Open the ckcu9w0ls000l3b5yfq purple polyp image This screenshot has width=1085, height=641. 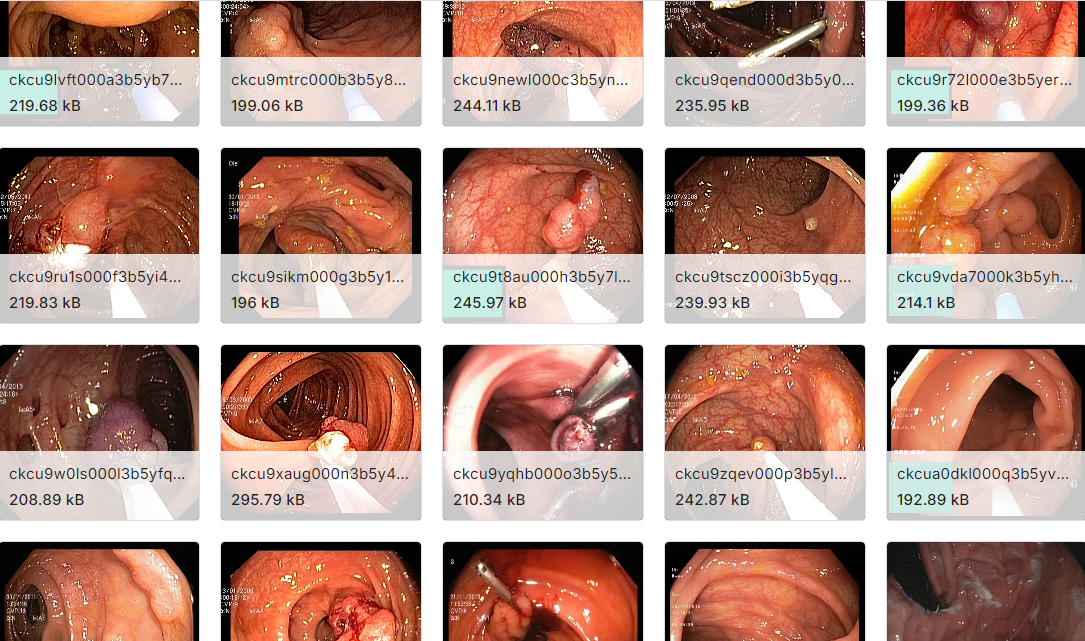(x=100, y=433)
